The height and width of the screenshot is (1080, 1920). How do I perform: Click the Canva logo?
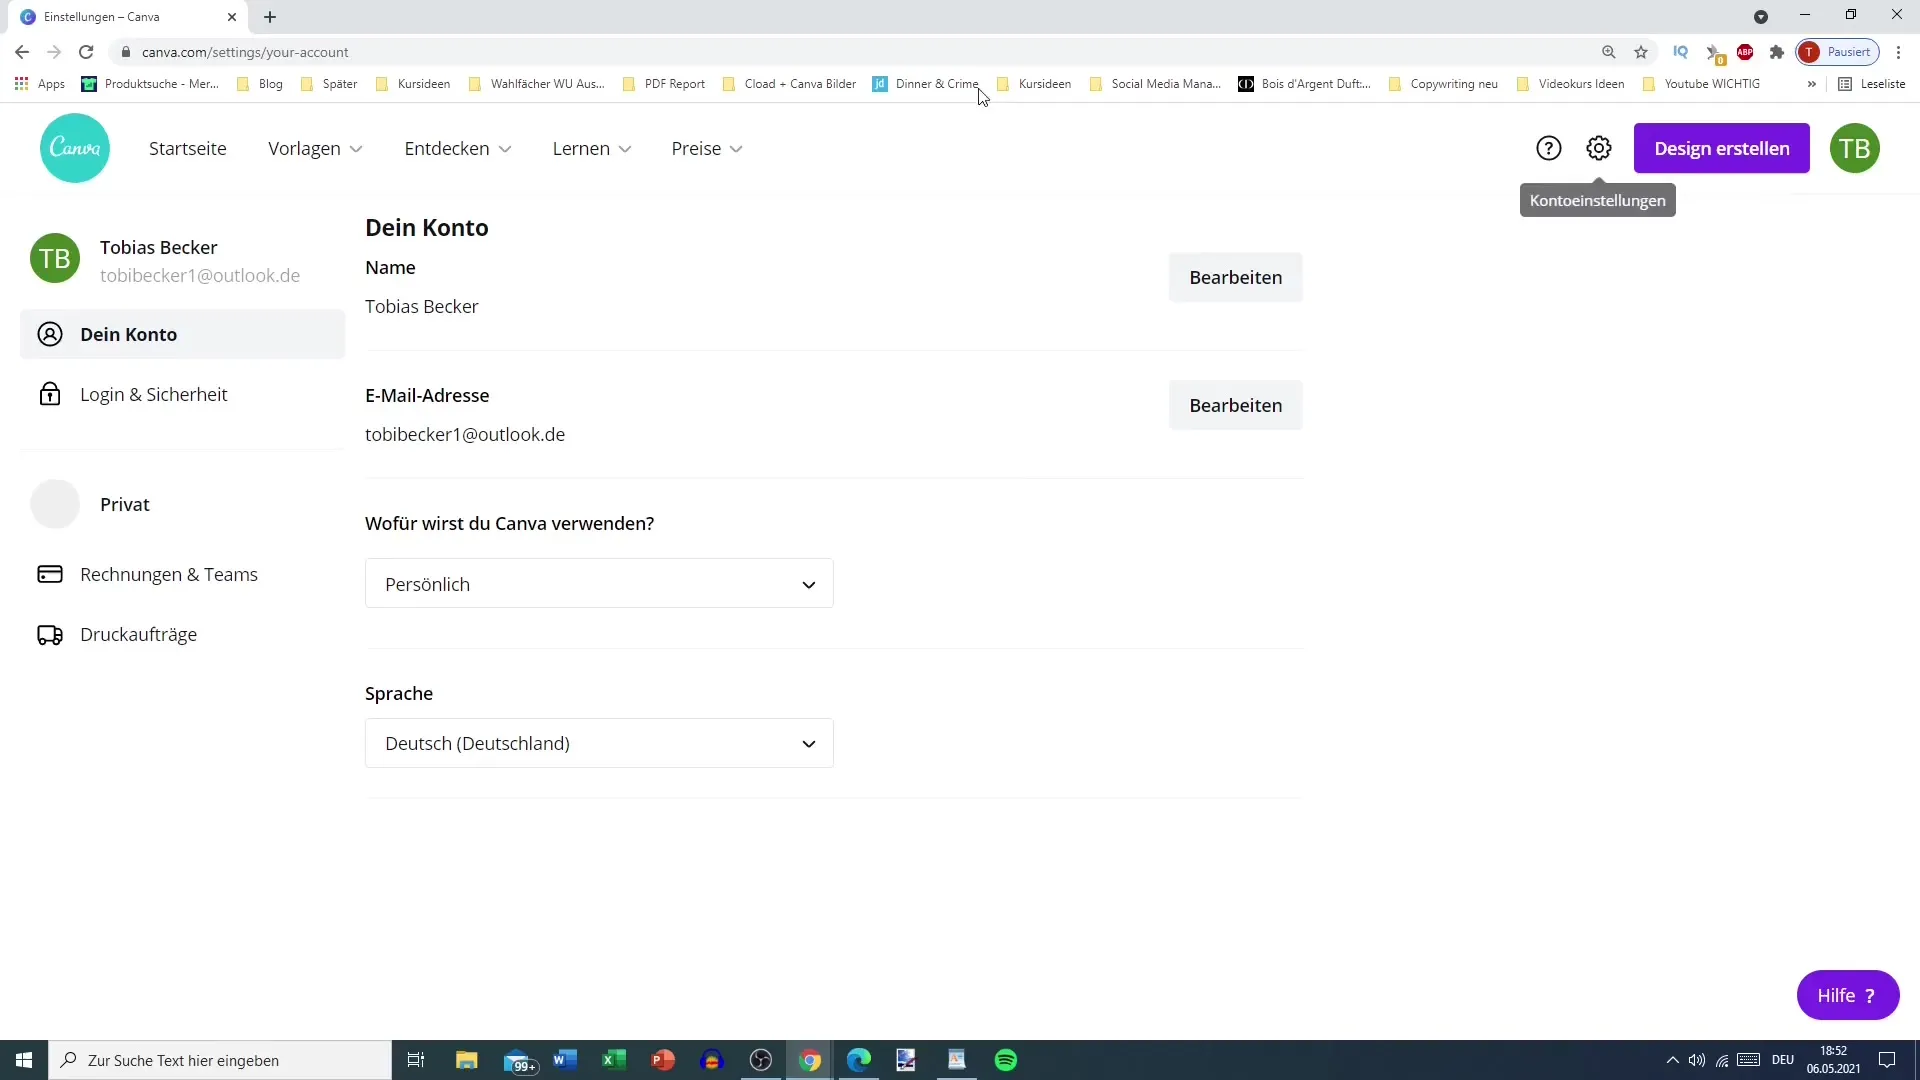(x=75, y=148)
